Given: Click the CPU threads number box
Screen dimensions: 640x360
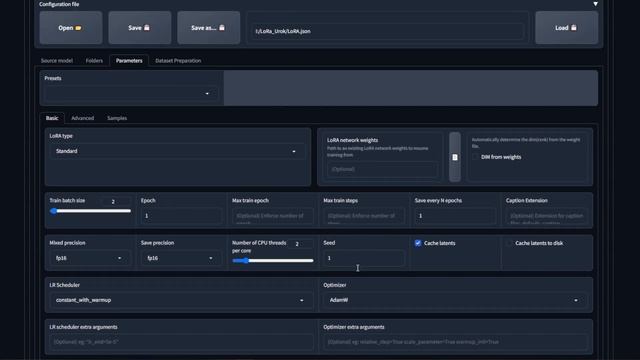Looking at the screenshot, I should tap(300, 244).
